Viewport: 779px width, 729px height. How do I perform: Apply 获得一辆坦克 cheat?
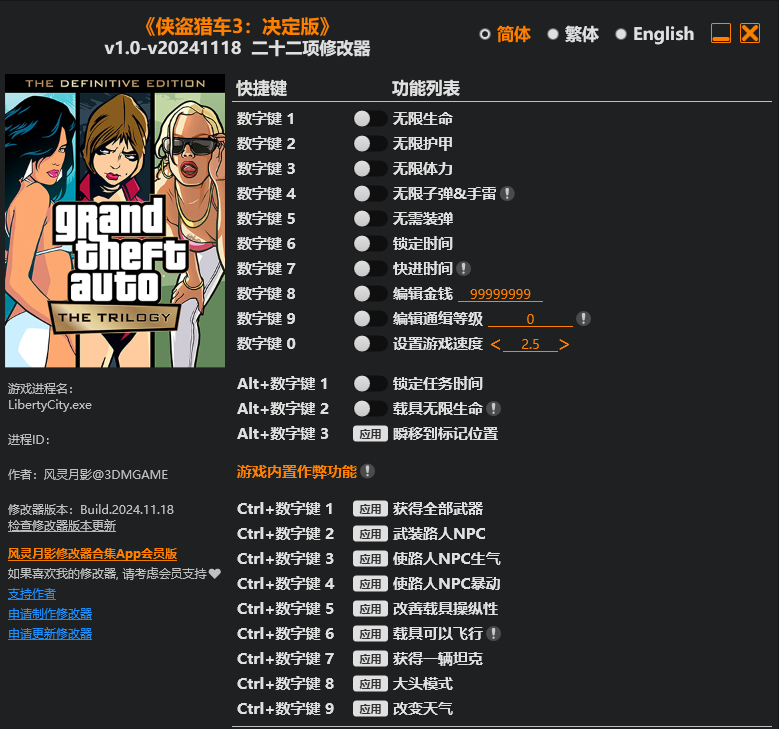[370, 659]
